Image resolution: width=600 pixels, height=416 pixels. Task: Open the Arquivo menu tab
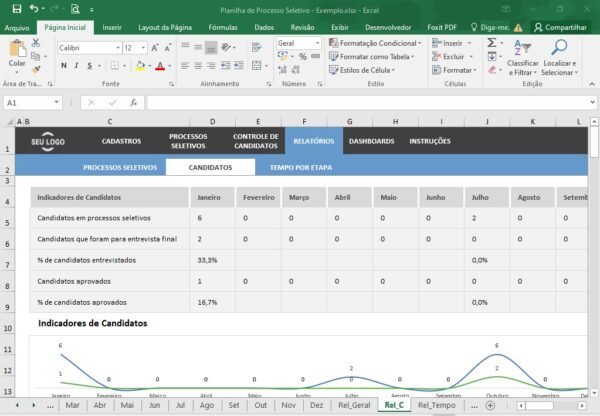(x=17, y=28)
